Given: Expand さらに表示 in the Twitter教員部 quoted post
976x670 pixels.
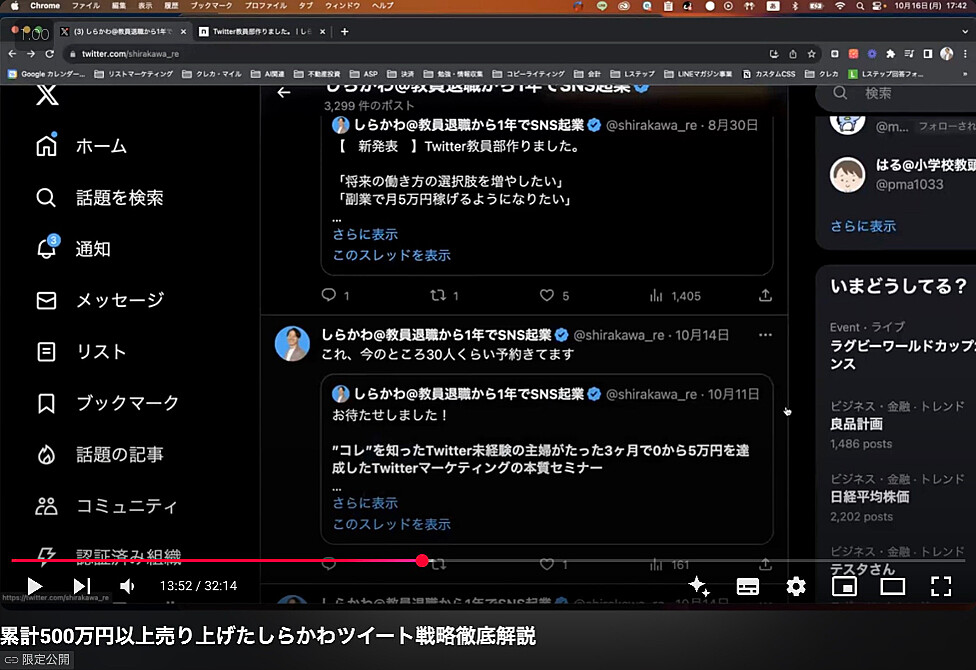Looking at the screenshot, I should click(365, 235).
